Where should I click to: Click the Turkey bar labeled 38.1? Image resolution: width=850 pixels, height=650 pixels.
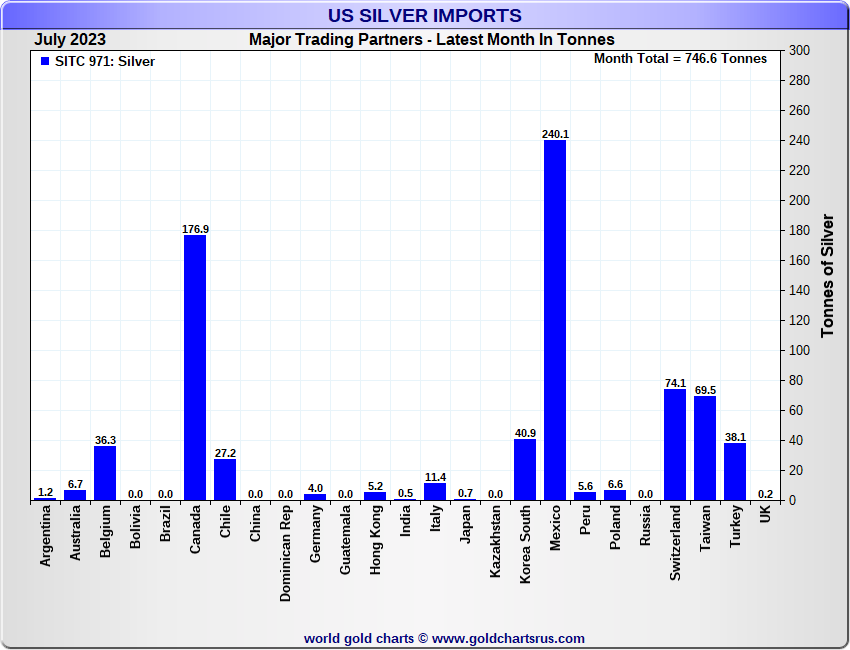point(735,471)
